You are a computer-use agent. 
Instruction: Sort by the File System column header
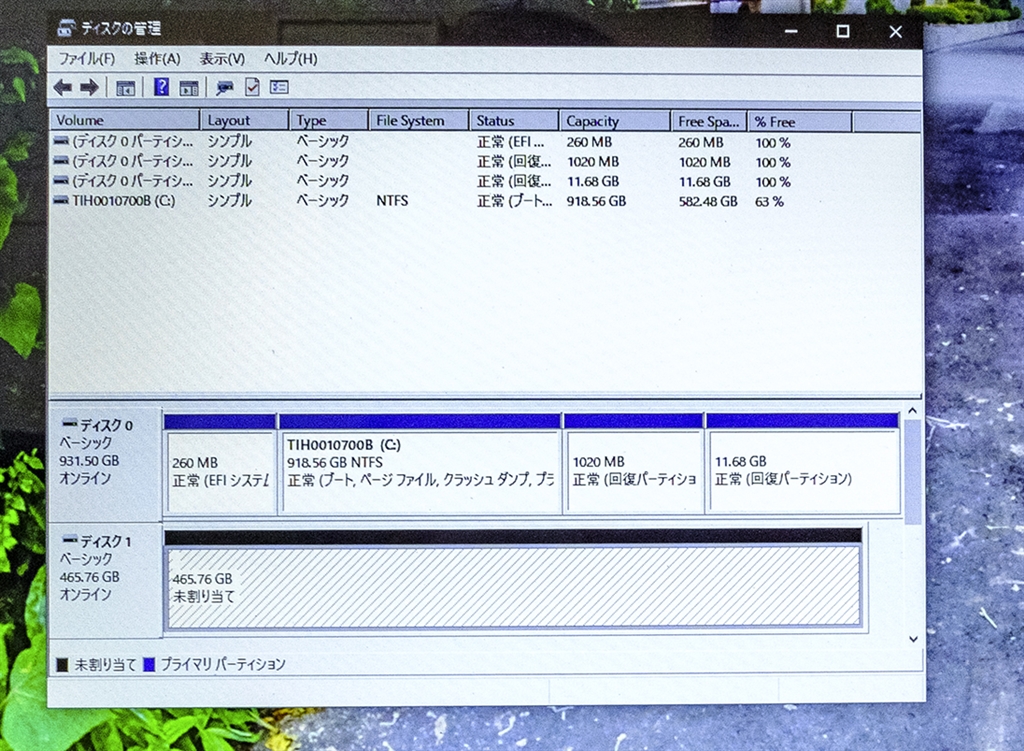coord(419,120)
